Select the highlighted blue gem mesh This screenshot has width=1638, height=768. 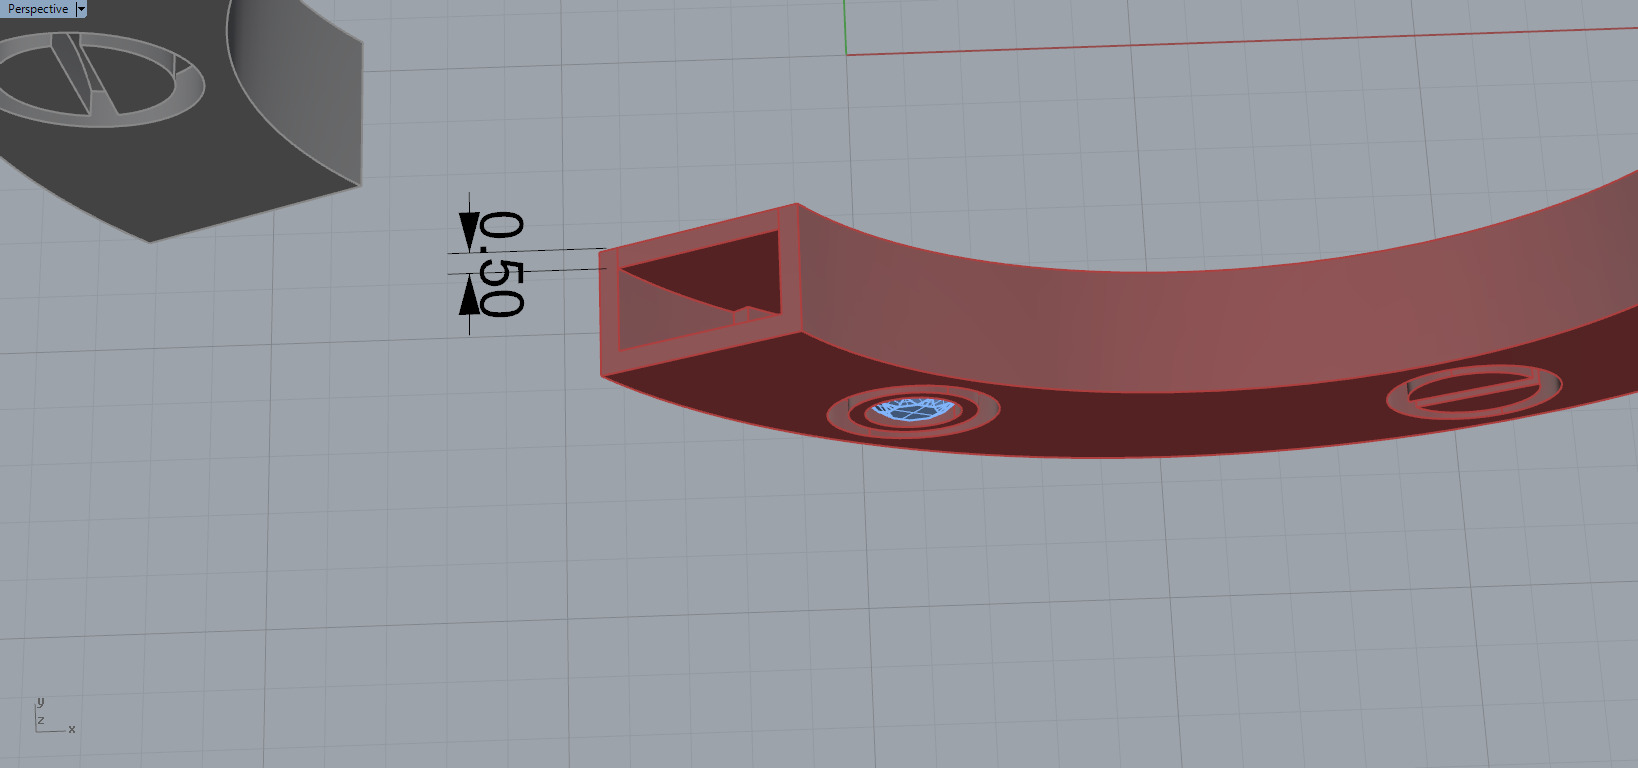[912, 408]
